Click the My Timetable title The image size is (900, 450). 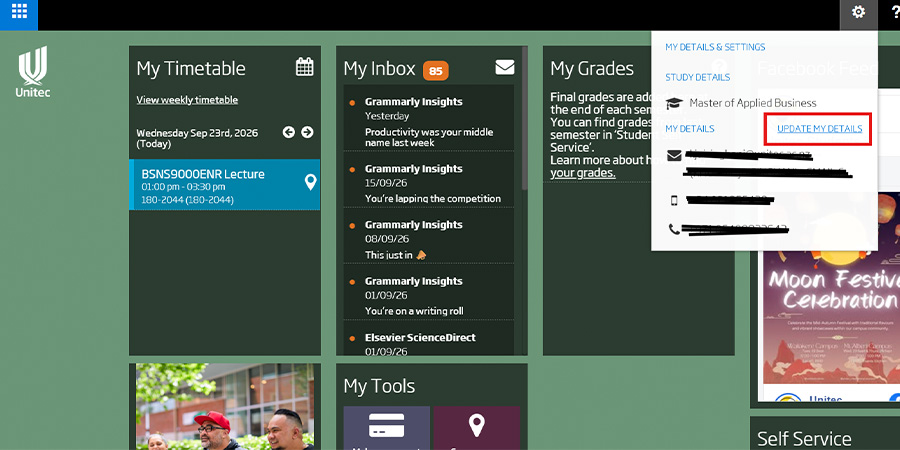pyautogui.click(x=191, y=68)
